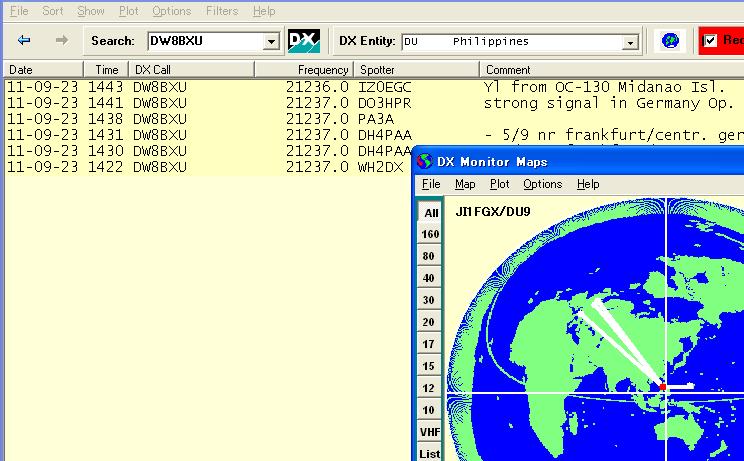Screen dimensions: 744x461
Task: Click comment 'strong signal in Germany Op.'
Action: [609, 103]
